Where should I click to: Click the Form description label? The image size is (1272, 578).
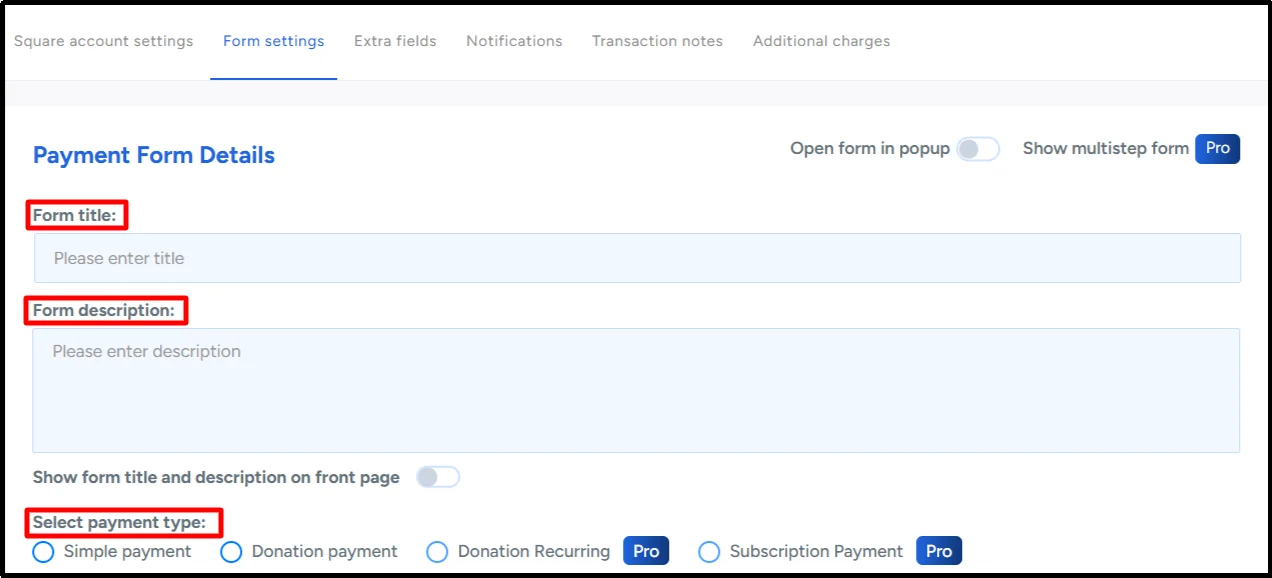coord(104,310)
